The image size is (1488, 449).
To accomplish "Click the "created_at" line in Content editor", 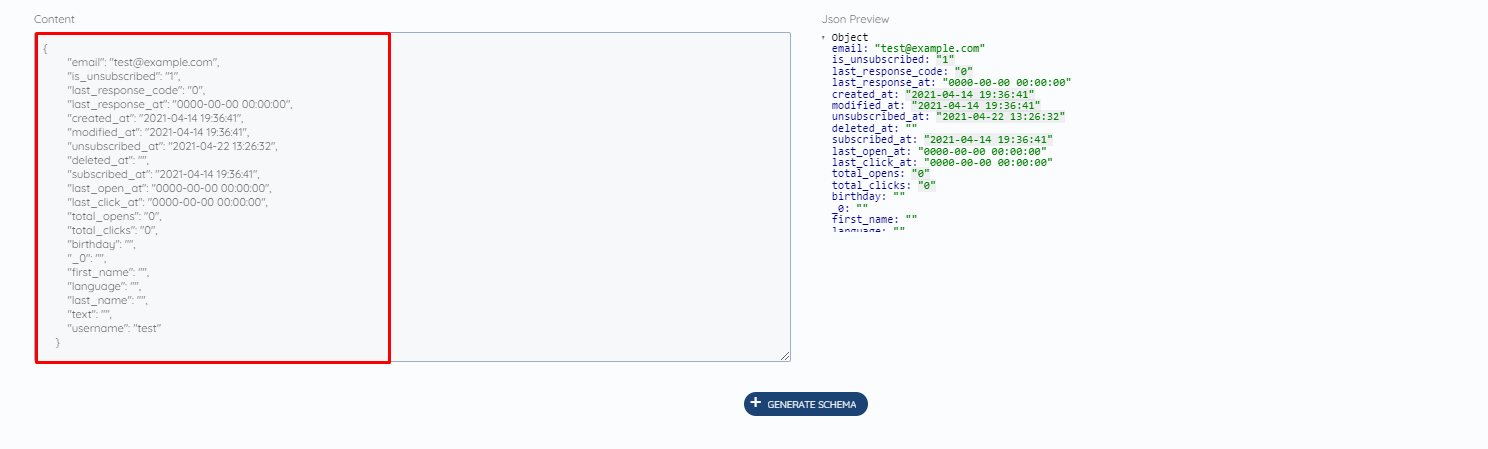I will [154, 118].
